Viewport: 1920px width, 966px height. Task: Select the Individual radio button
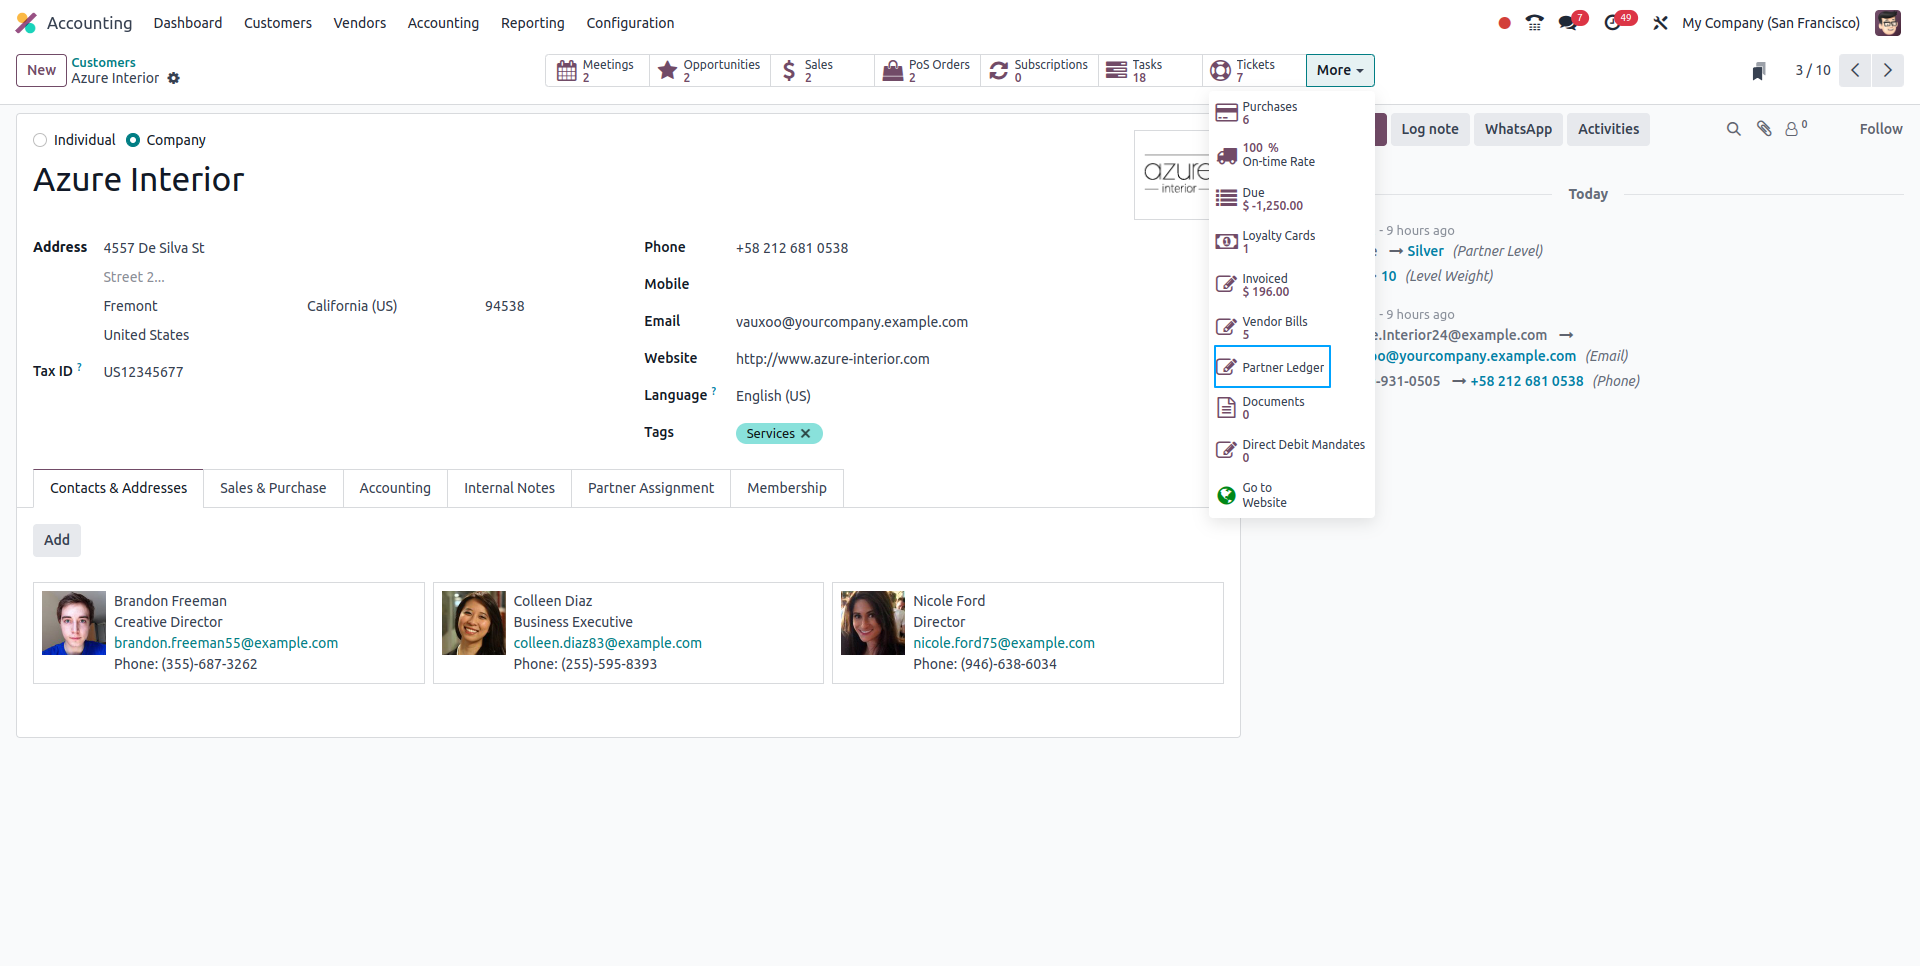pos(40,140)
